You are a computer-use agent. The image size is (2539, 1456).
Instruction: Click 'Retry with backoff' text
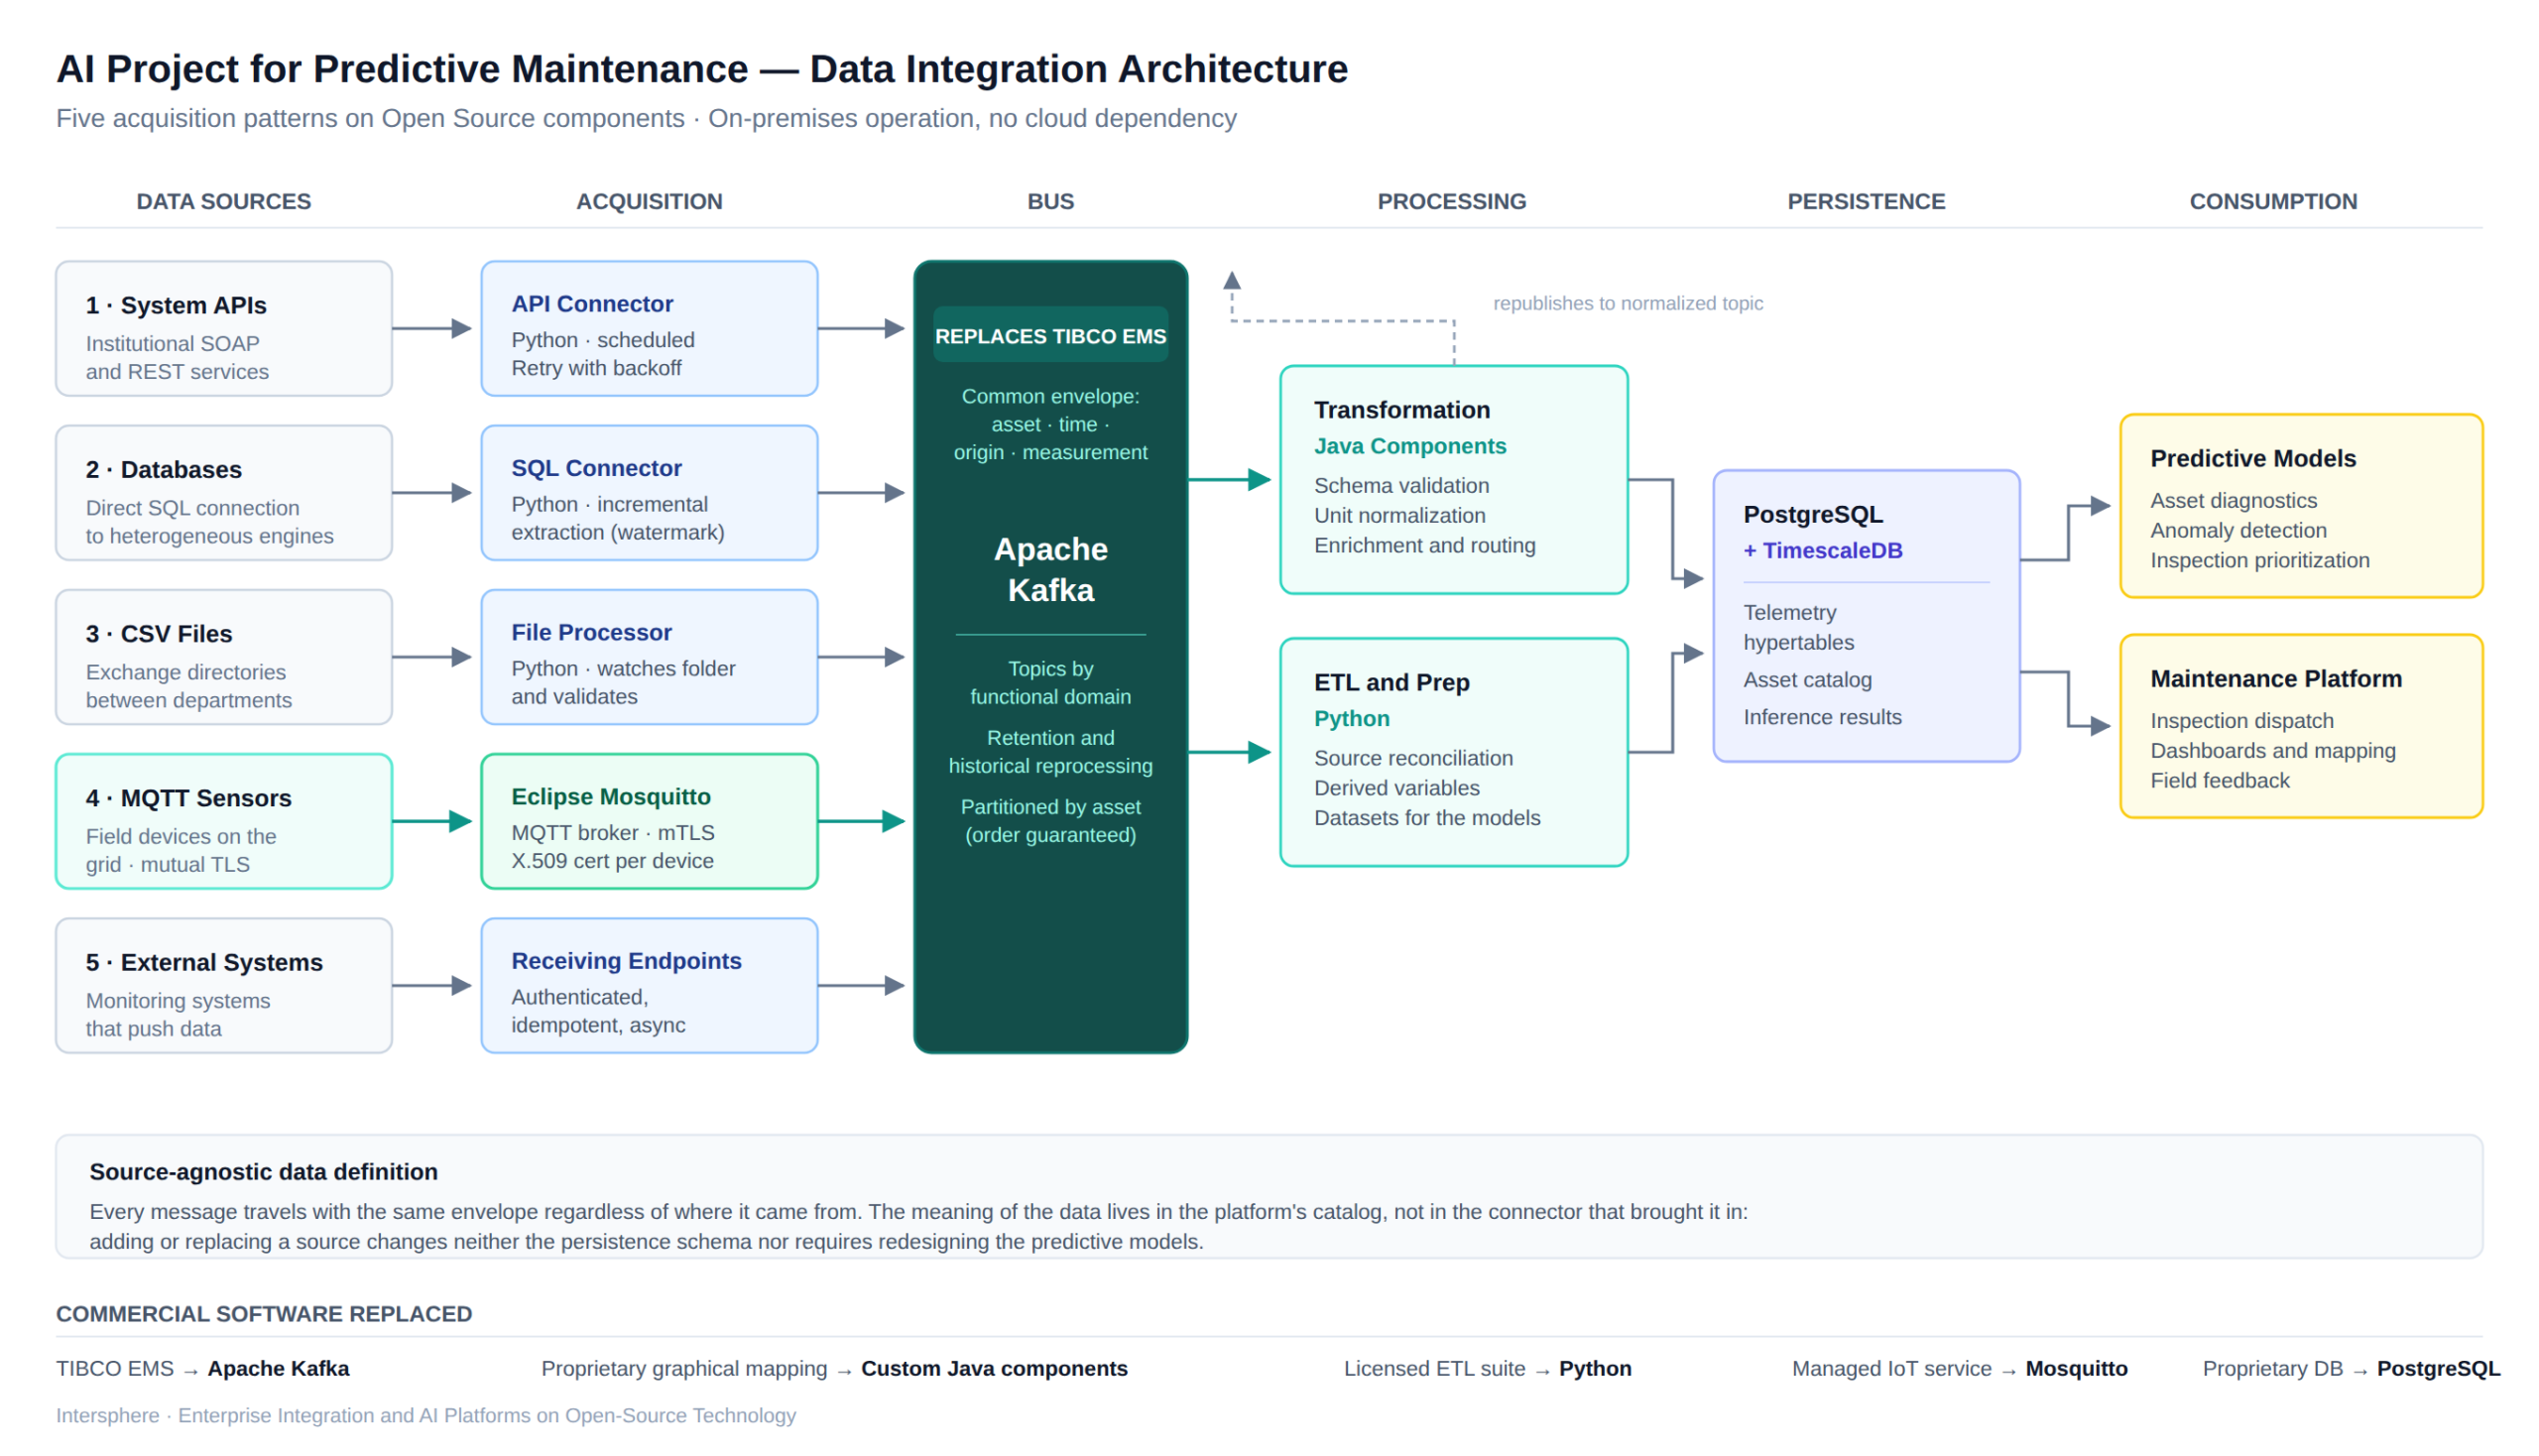coord(596,368)
